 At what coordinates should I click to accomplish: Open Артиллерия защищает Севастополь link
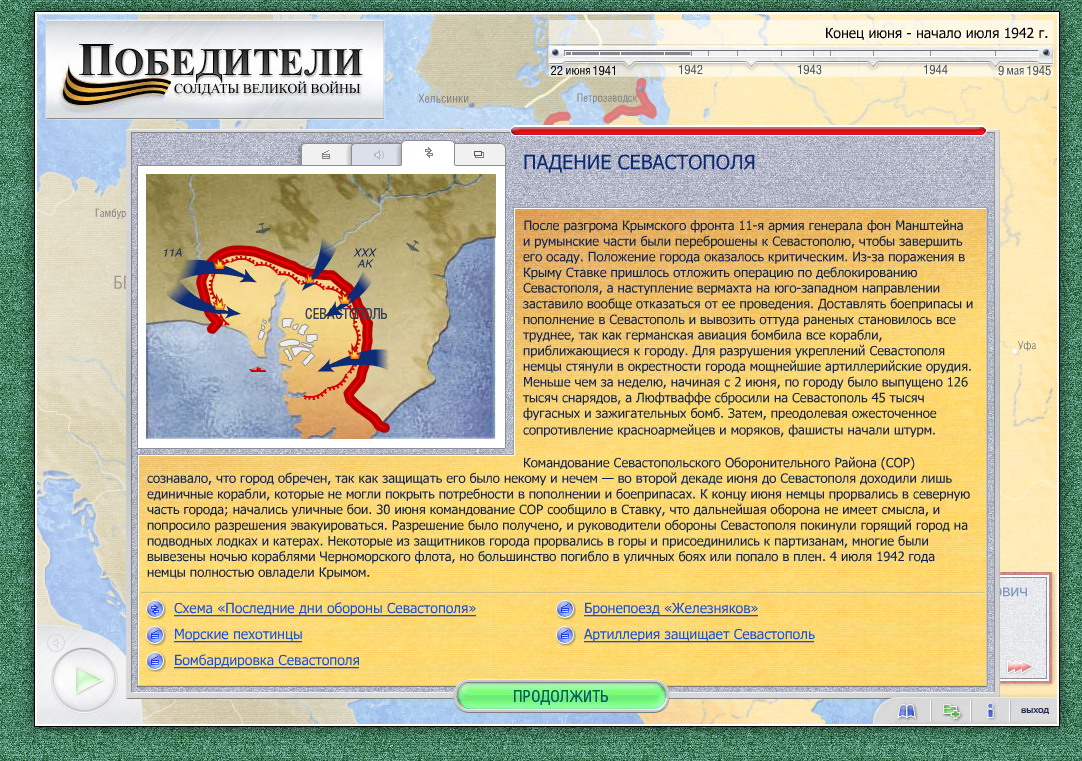699,634
